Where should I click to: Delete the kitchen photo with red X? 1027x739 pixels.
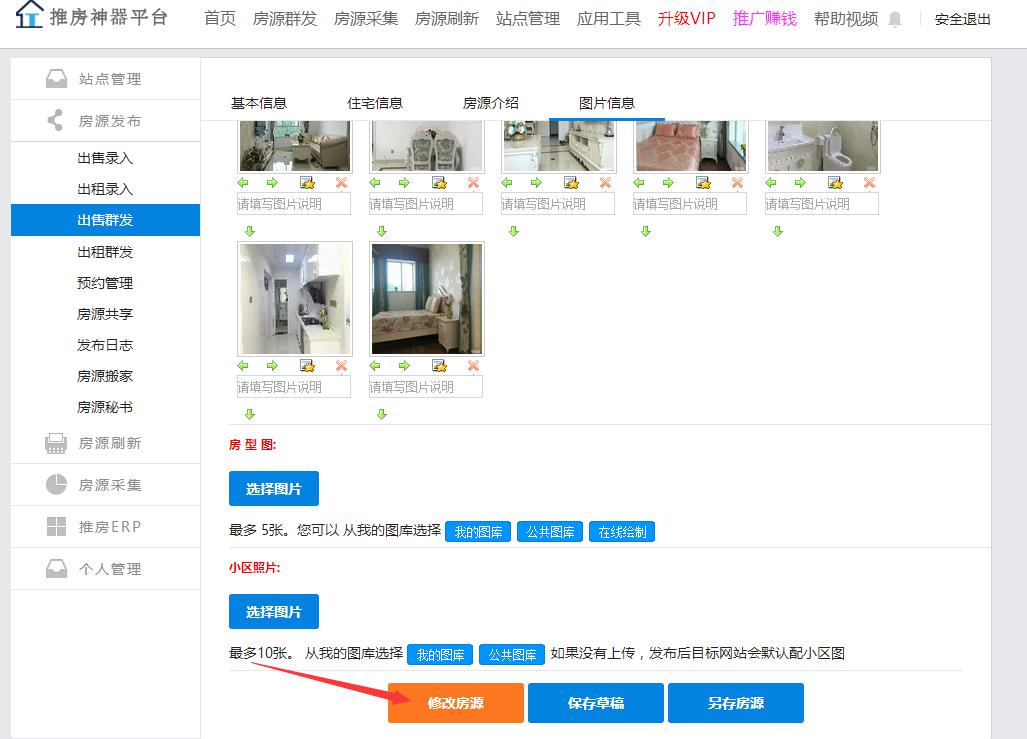tap(341, 366)
